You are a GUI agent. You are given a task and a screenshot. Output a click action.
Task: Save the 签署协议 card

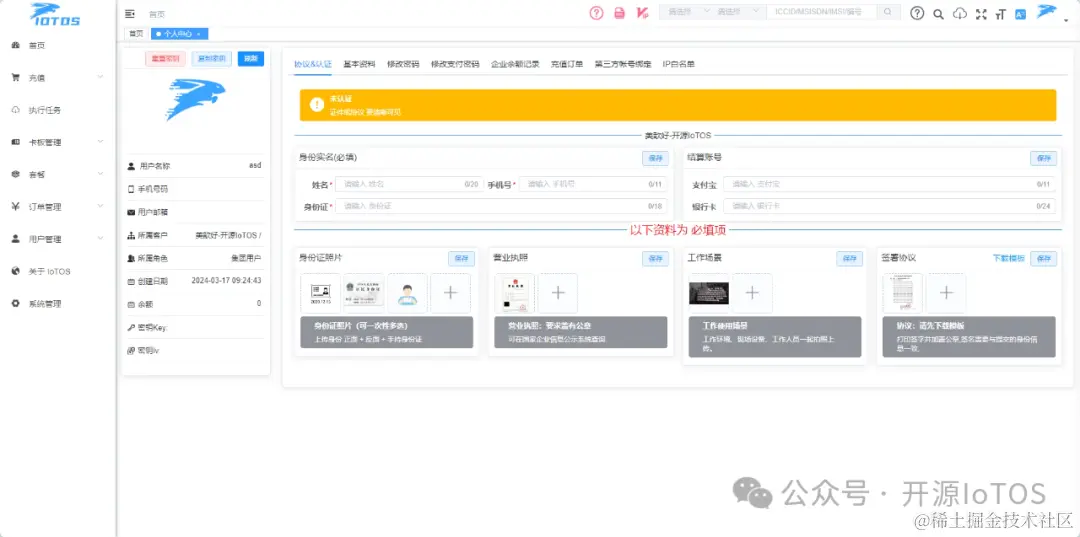point(1043,259)
